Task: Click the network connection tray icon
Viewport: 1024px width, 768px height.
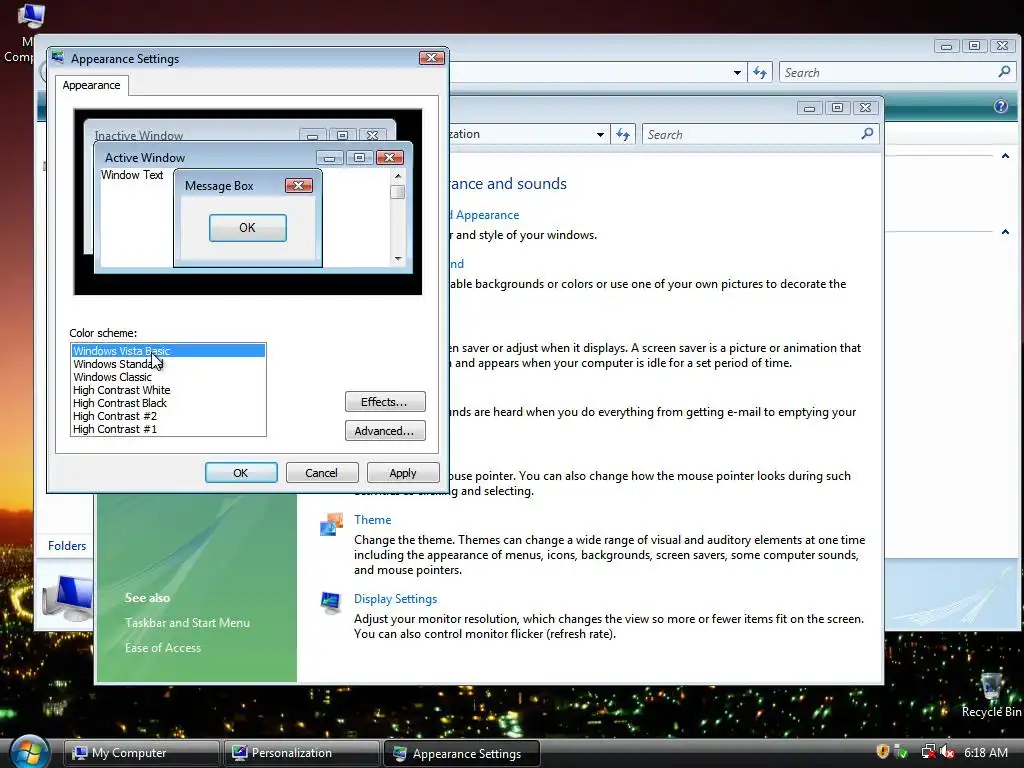Action: coord(927,752)
